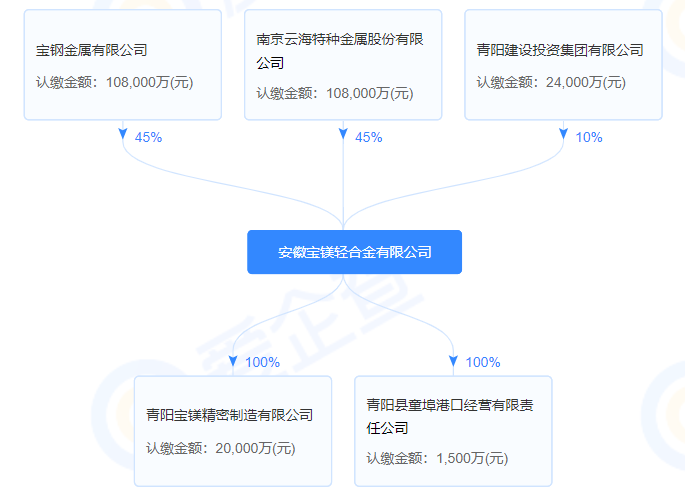Open the 南京云海特种金属股份有限公司 shareholder card
685x496 pixels.
pyautogui.click(x=343, y=65)
